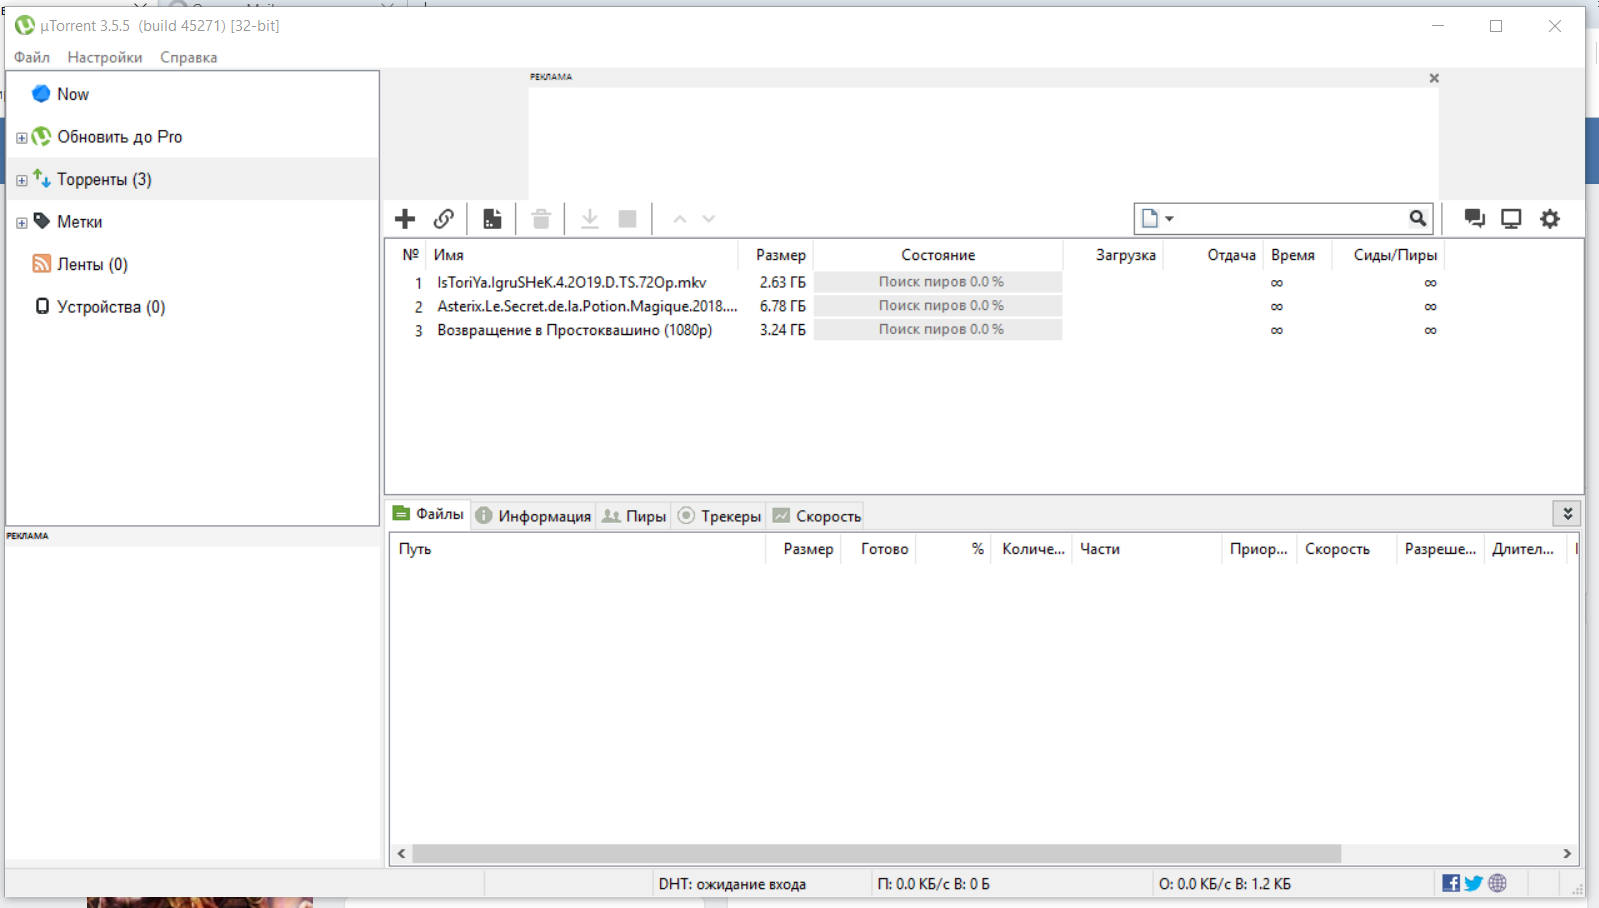Open the Файл menu
Screen dimensions: 1599x908
point(32,57)
